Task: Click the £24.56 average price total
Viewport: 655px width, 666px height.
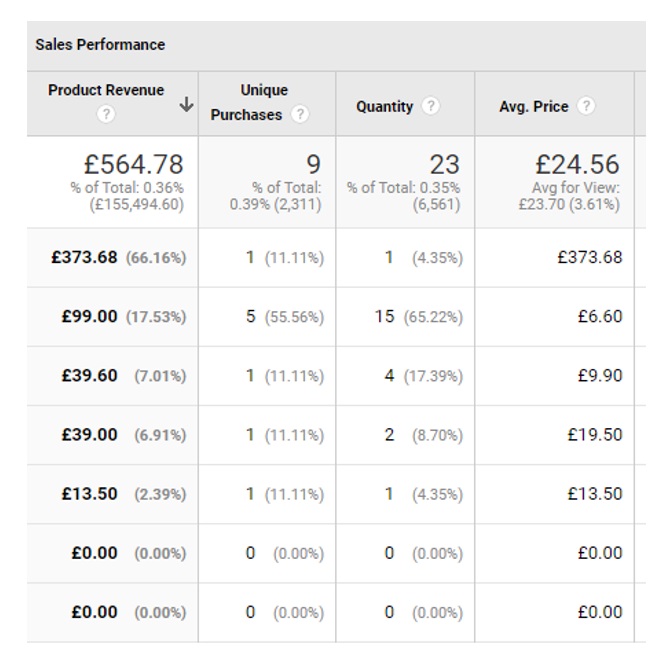Action: pyautogui.click(x=577, y=163)
